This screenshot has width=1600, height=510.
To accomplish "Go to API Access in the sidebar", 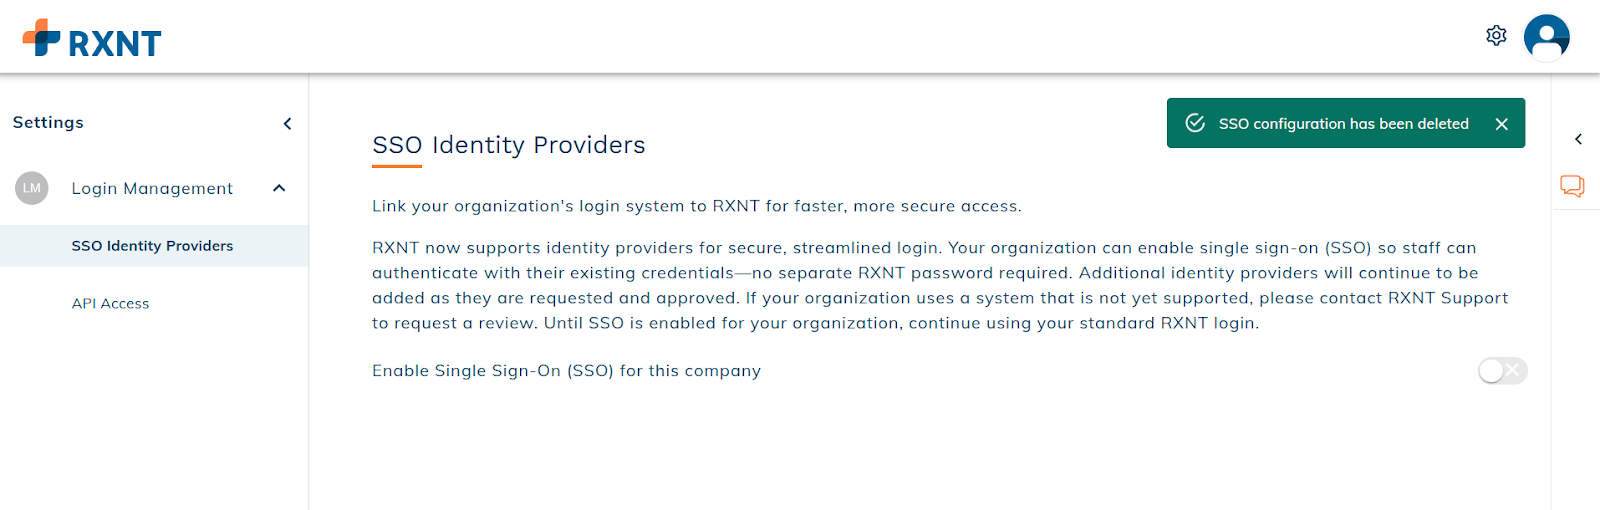I will (x=110, y=304).
